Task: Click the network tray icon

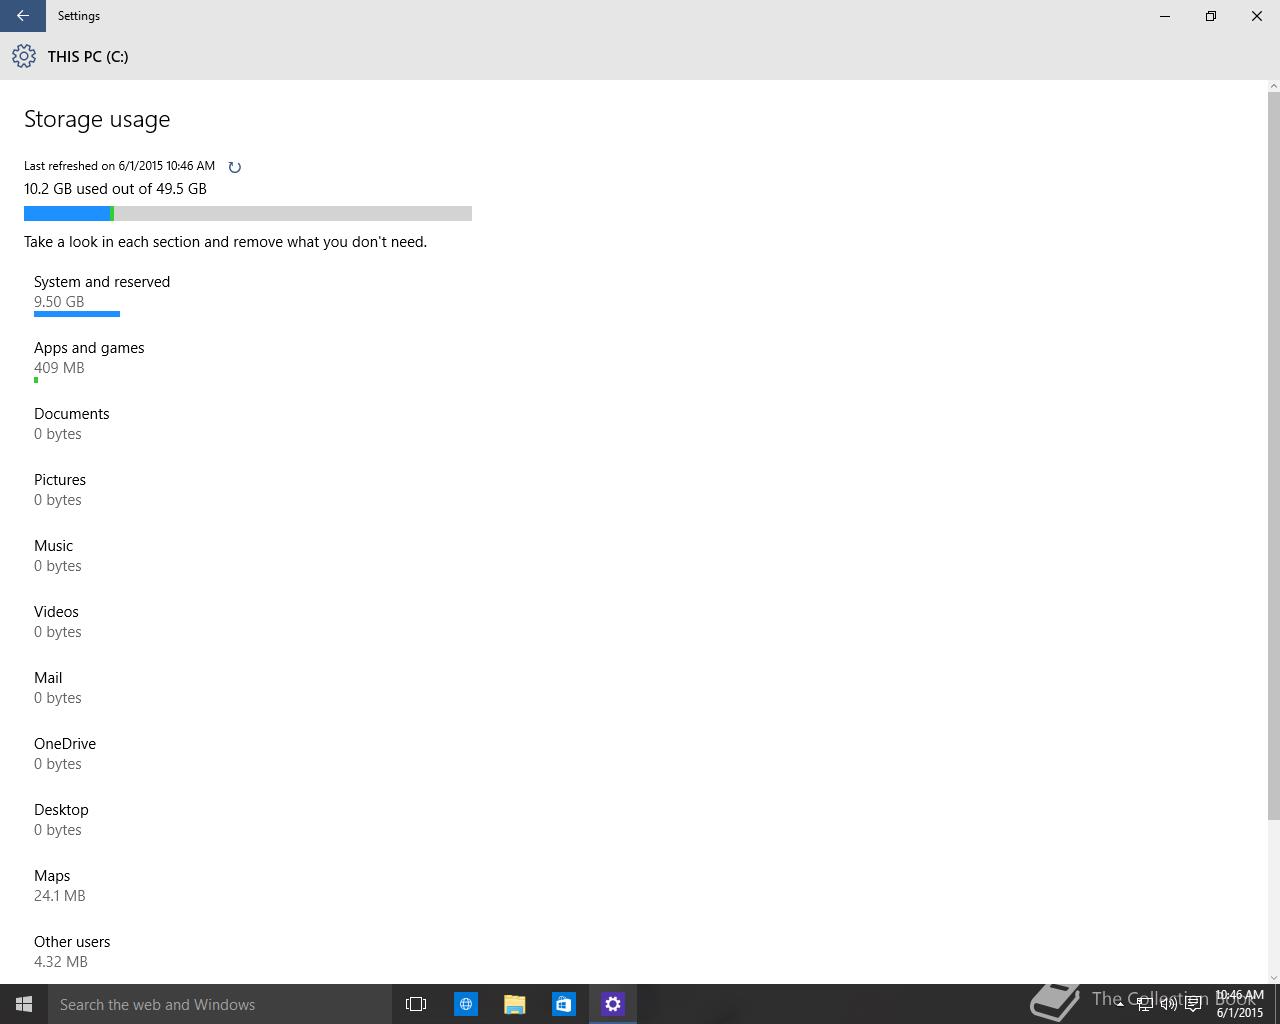Action: (1144, 1005)
